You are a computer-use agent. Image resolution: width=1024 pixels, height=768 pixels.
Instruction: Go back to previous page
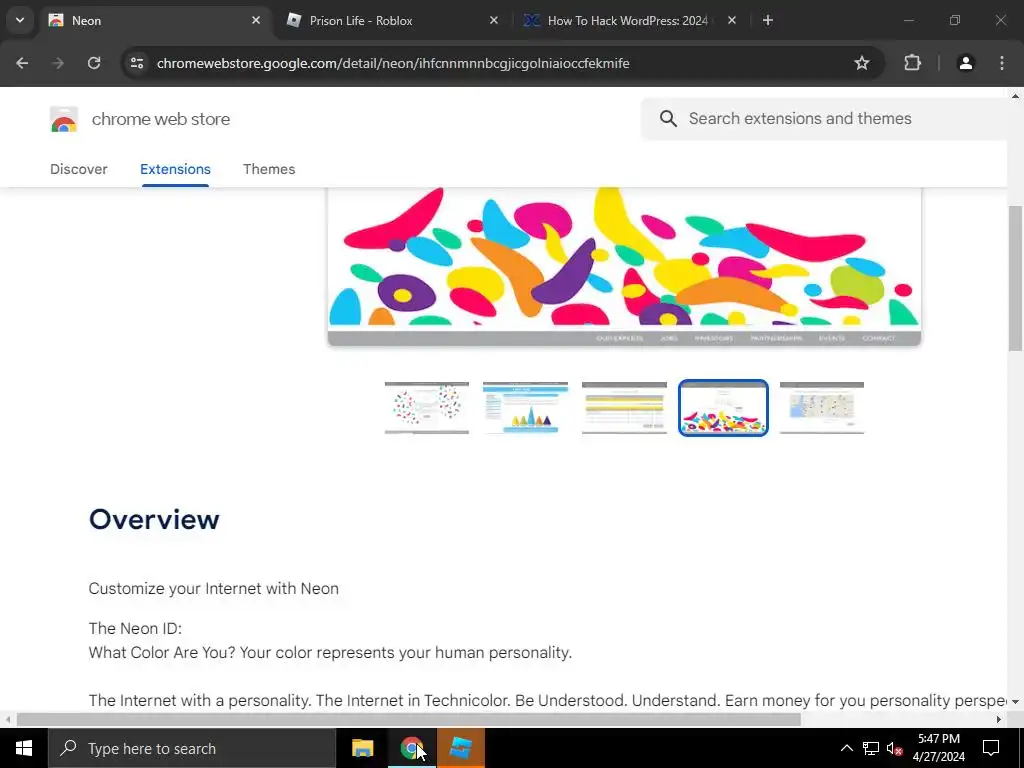coord(22,63)
